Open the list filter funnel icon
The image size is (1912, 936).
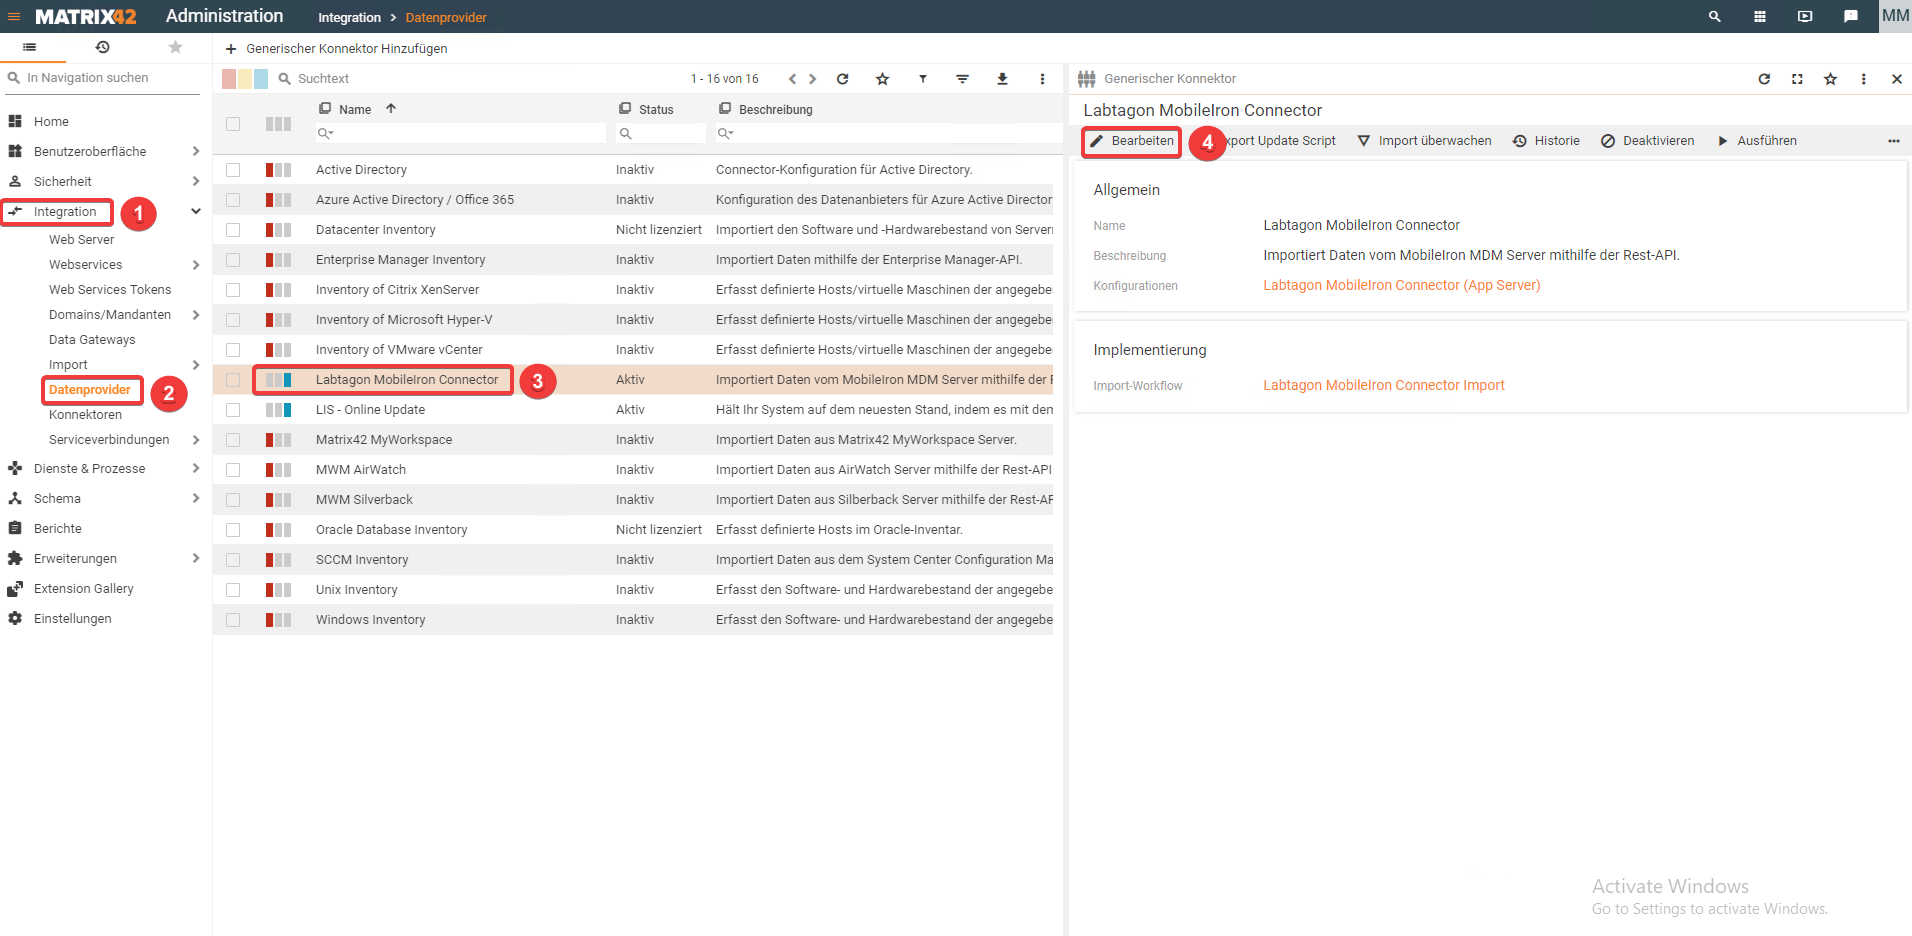point(922,79)
